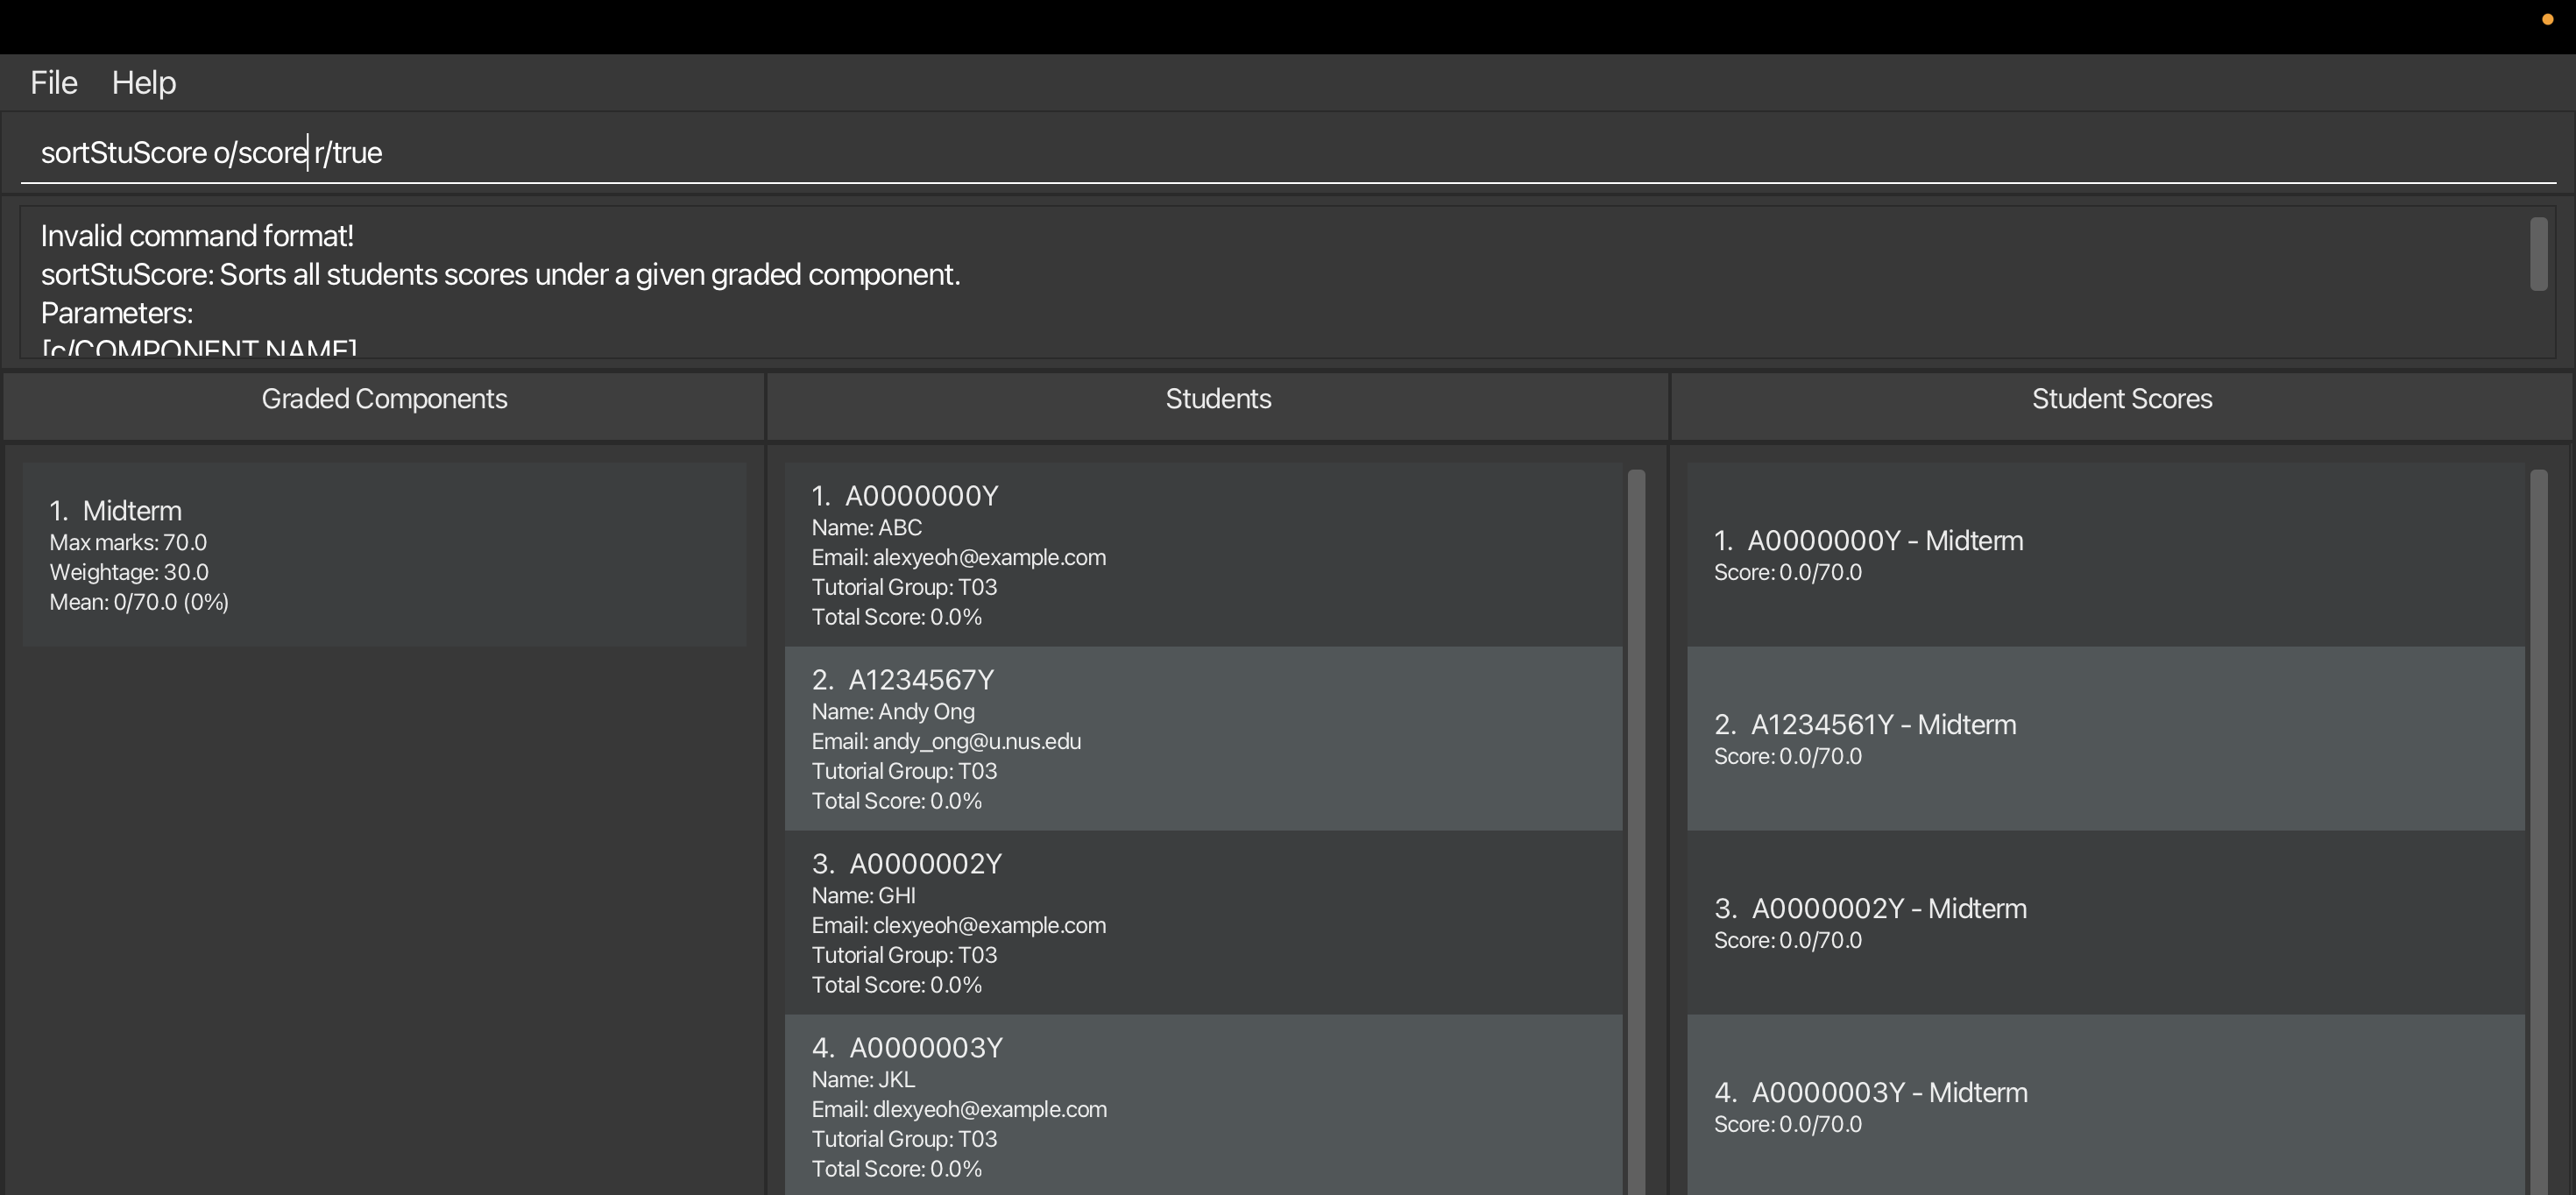Click the Student Scores list scrollbar
Image resolution: width=2576 pixels, height=1195 pixels.
tap(2538, 830)
